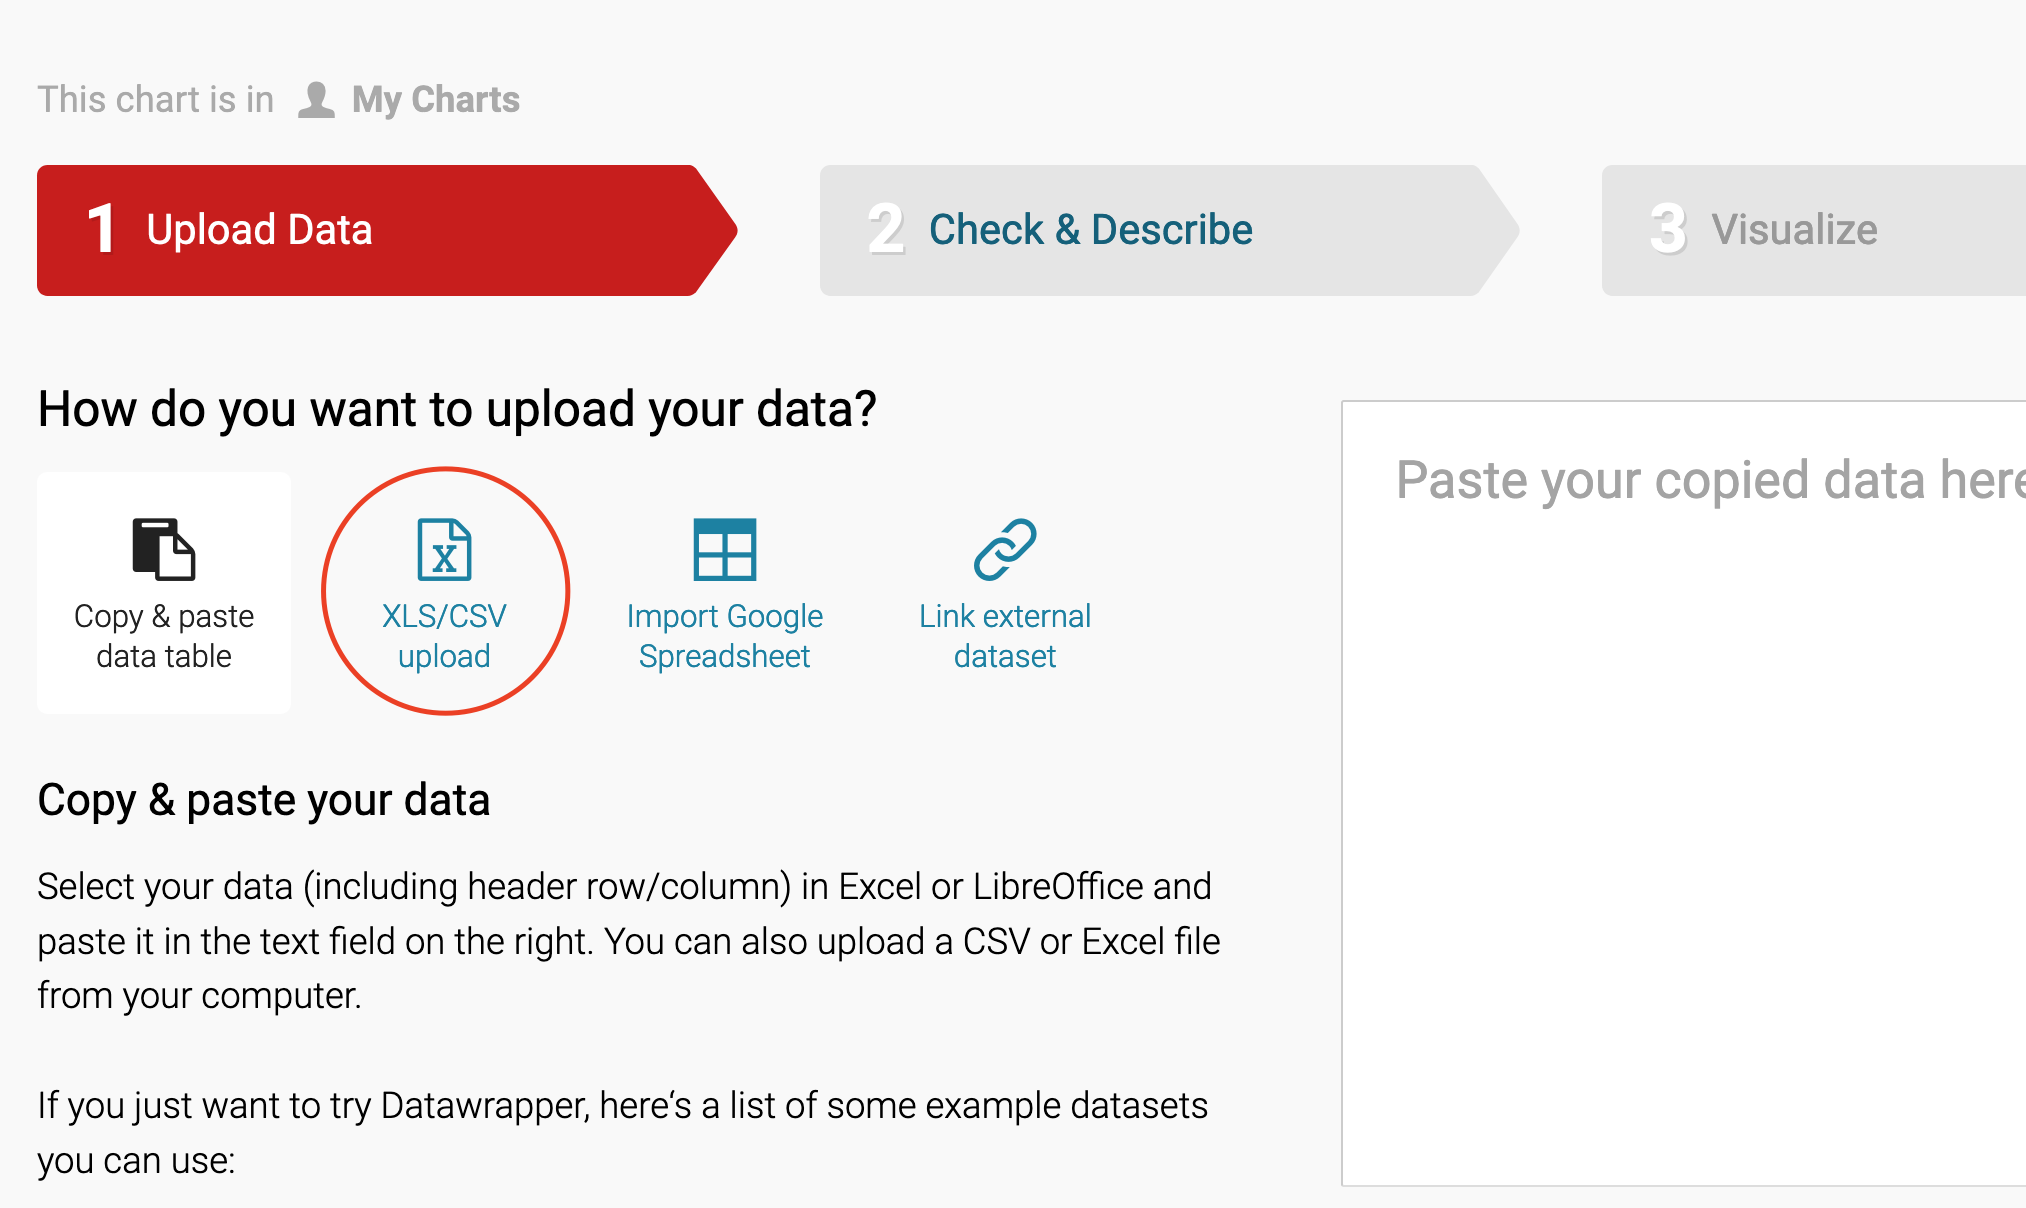Open the Visualize step

[1795, 229]
